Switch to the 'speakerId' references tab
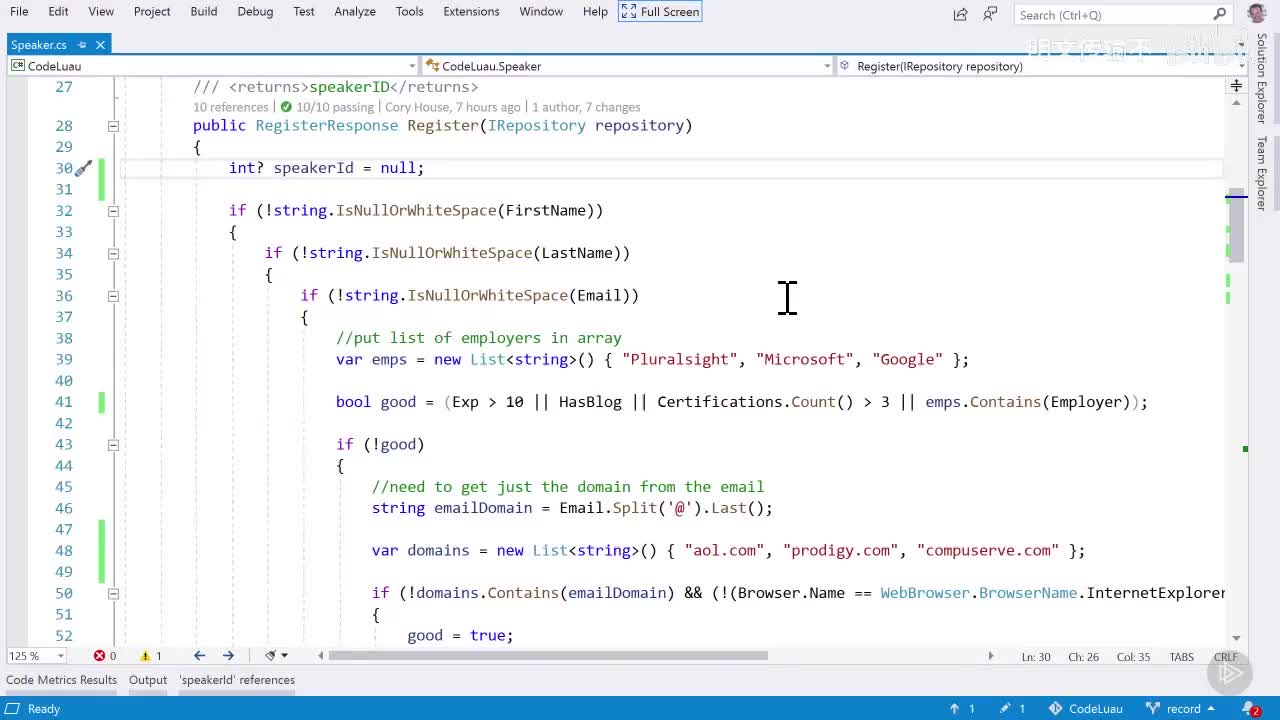 (x=237, y=680)
